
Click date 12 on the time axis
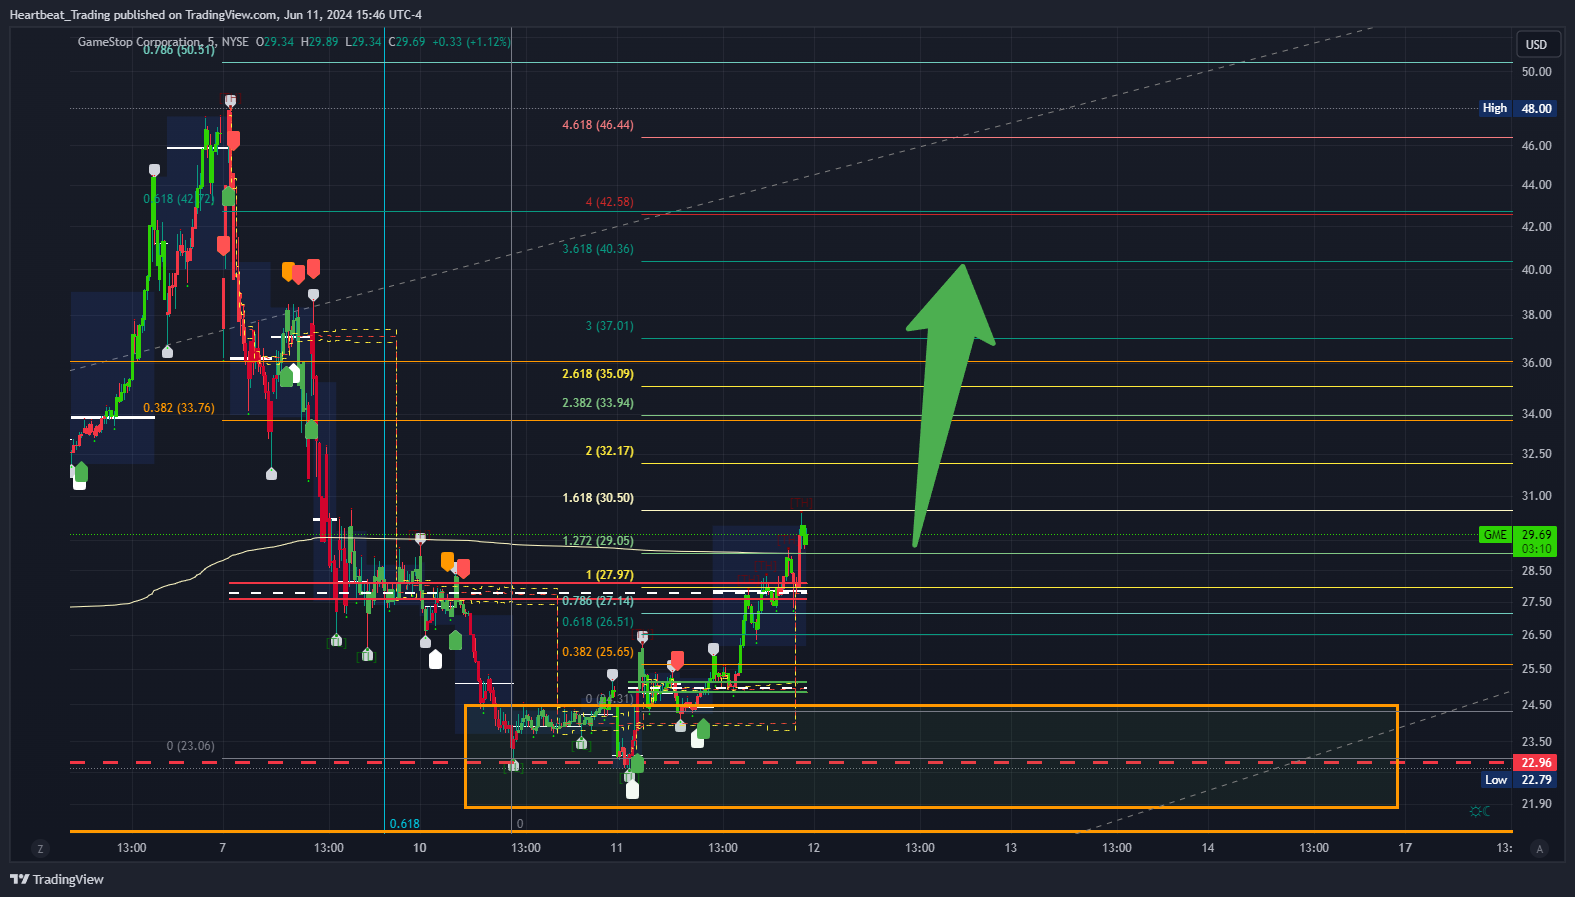click(x=813, y=848)
